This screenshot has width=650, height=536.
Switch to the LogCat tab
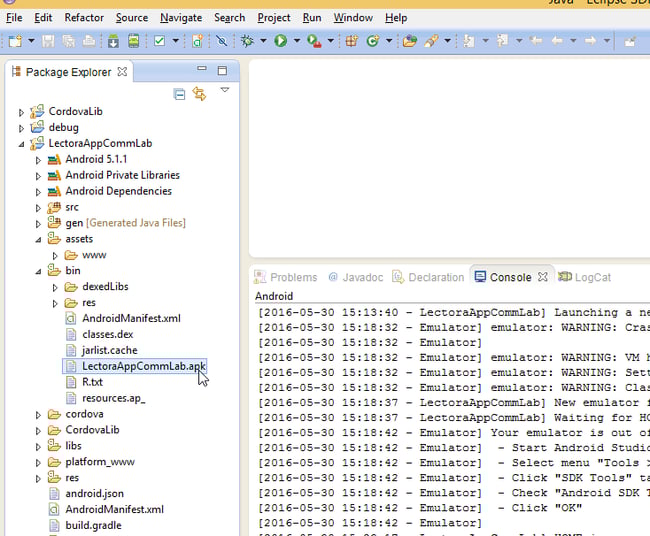click(585, 277)
